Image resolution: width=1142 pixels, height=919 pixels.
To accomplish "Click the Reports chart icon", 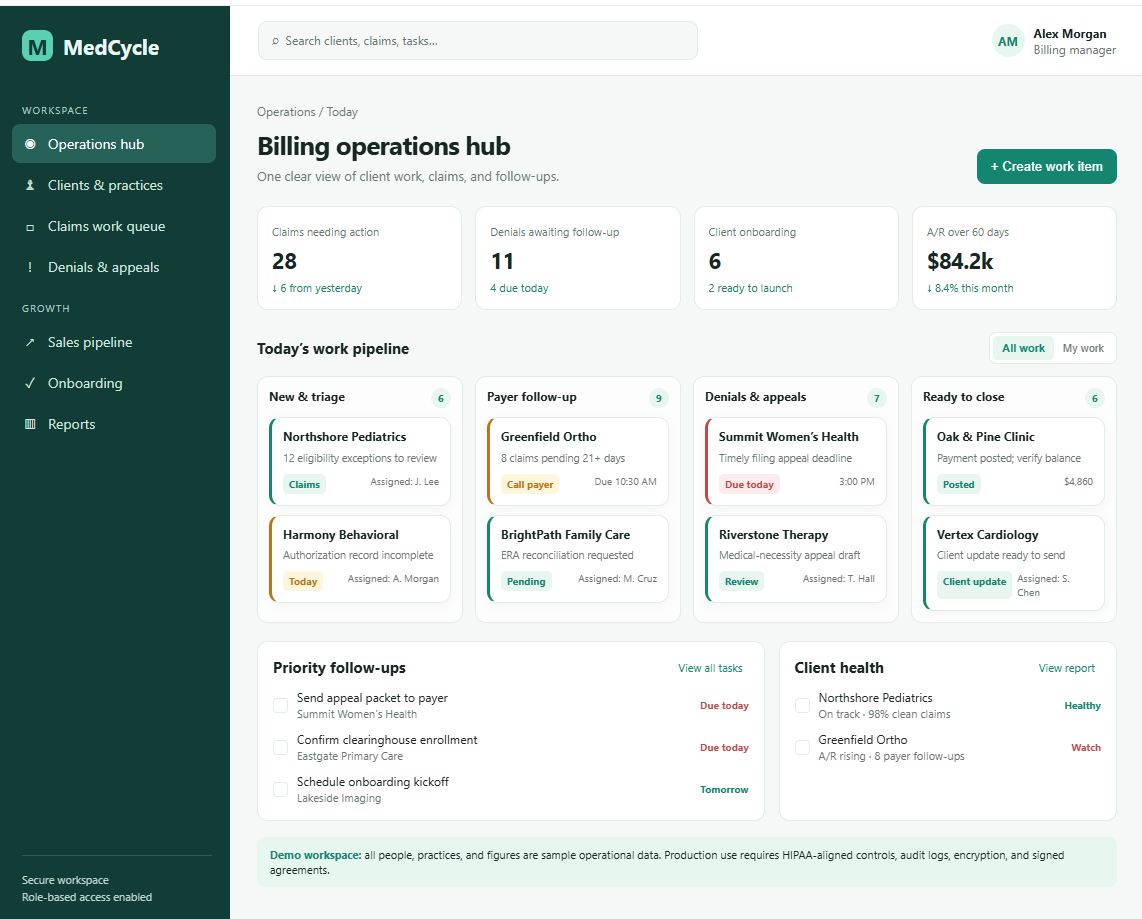I will [x=30, y=424].
